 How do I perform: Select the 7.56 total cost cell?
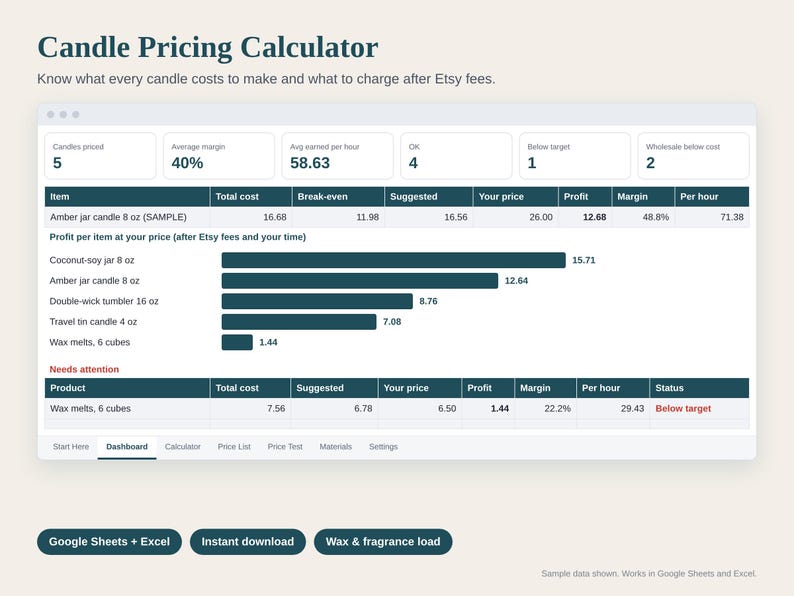click(250, 409)
